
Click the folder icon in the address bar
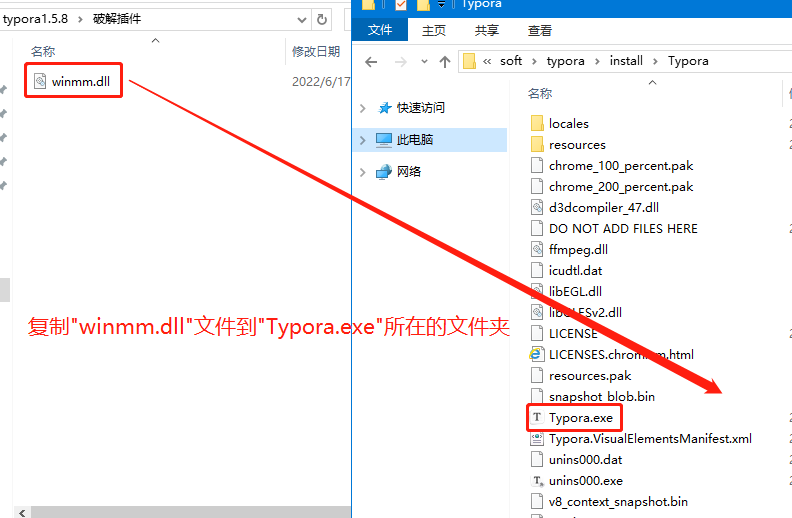tap(469, 61)
